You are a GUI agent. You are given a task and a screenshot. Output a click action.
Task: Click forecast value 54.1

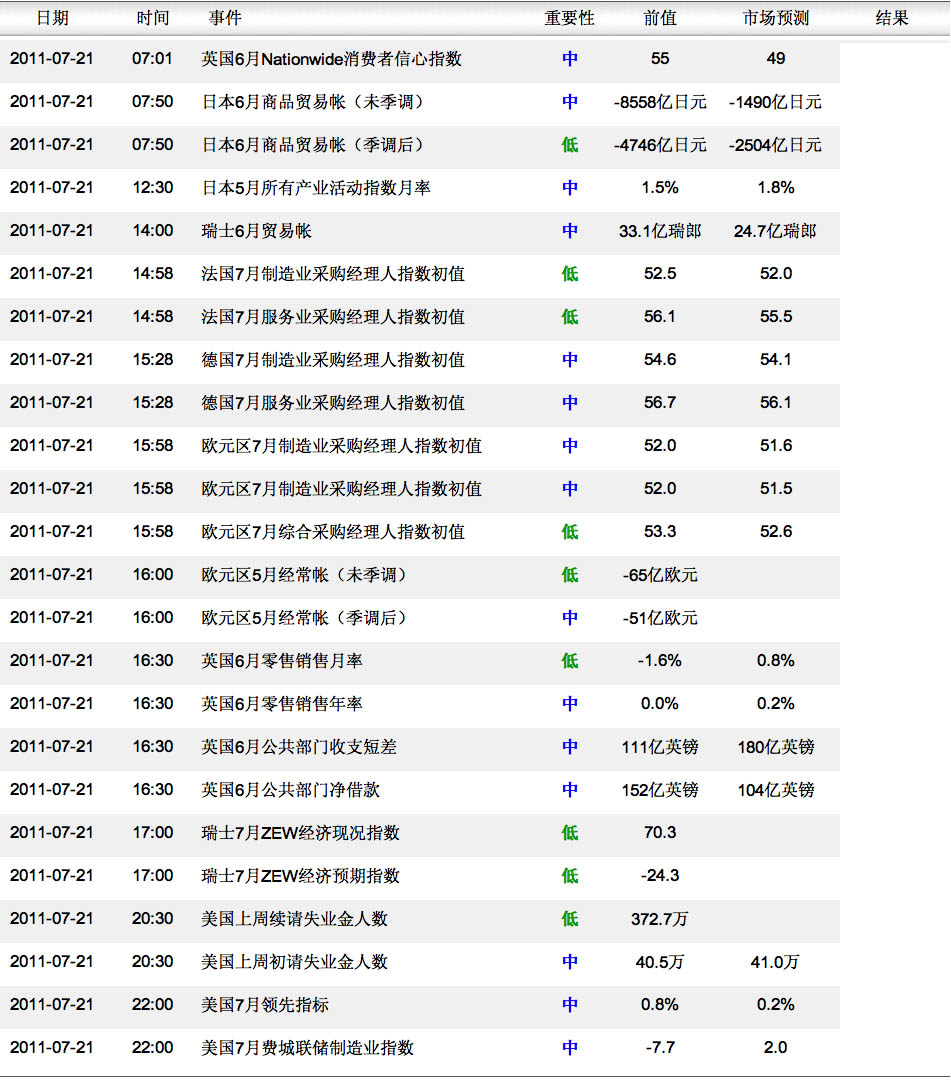point(776,360)
